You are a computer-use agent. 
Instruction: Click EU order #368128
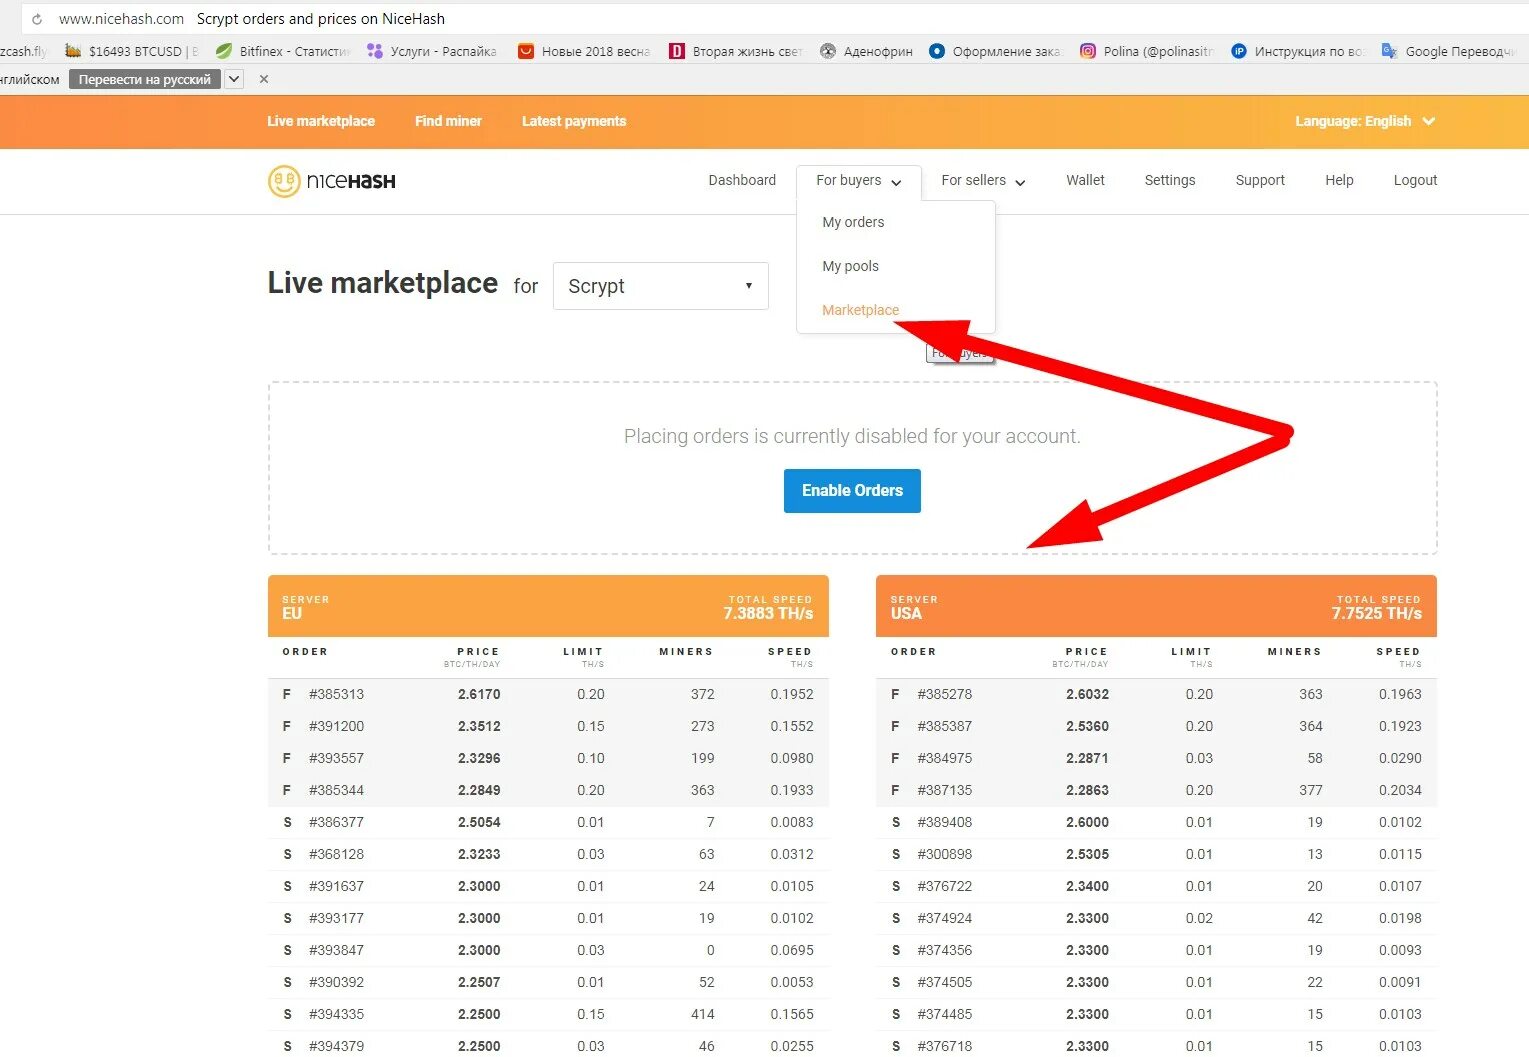point(548,854)
